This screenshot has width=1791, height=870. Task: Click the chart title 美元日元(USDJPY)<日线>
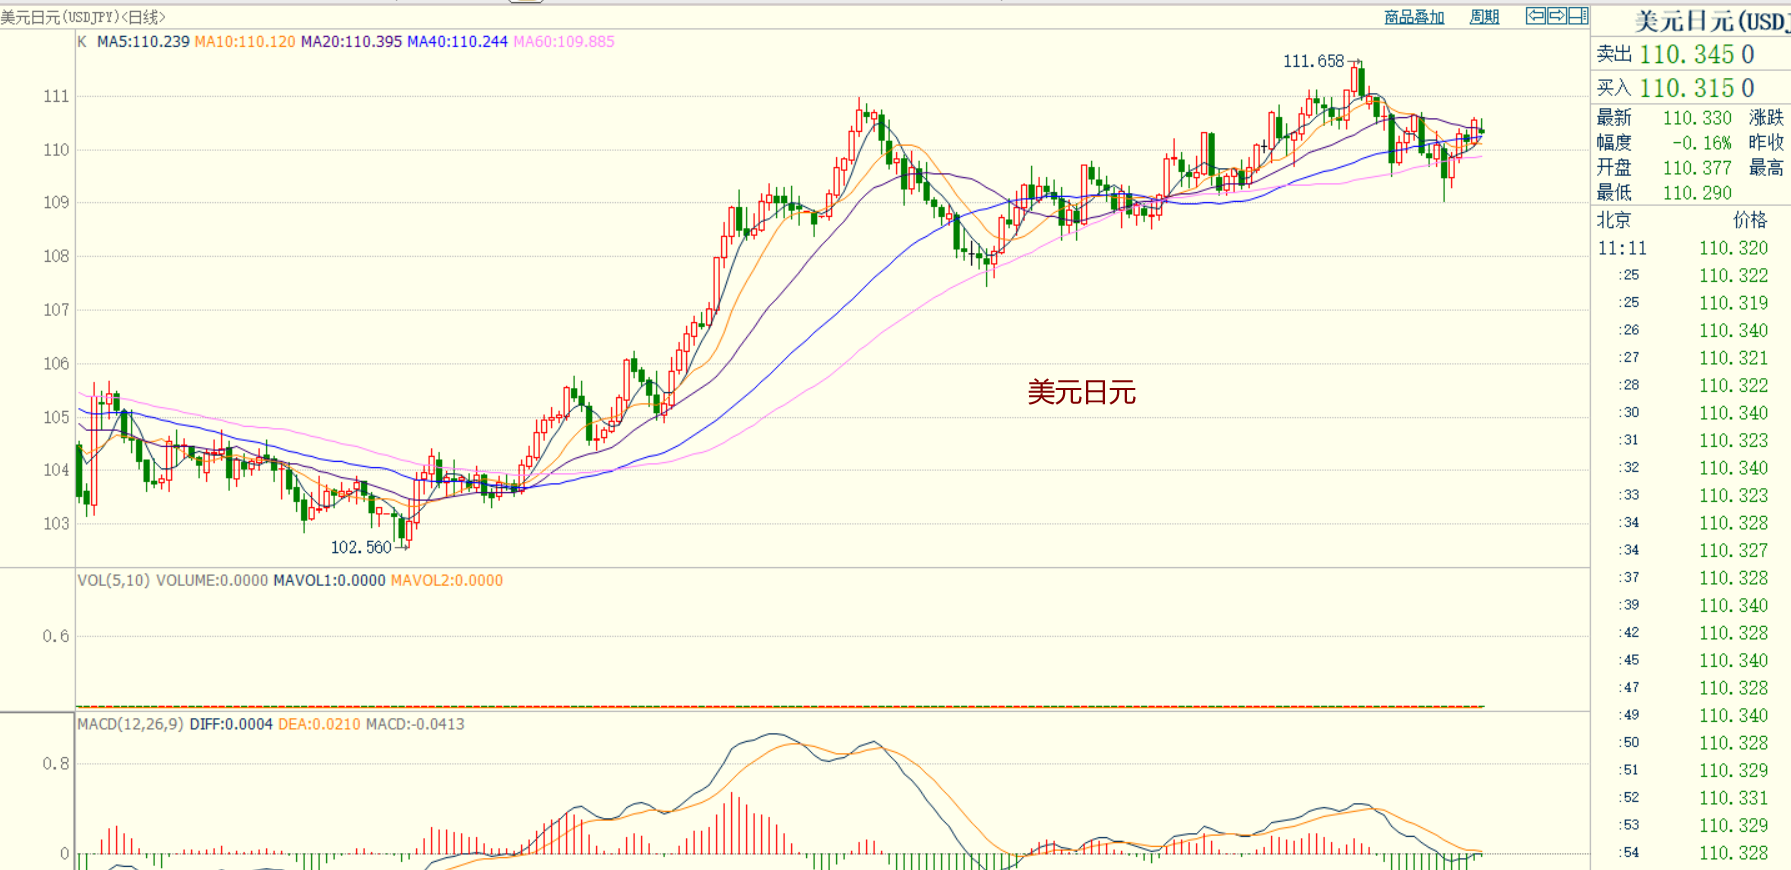[84, 17]
